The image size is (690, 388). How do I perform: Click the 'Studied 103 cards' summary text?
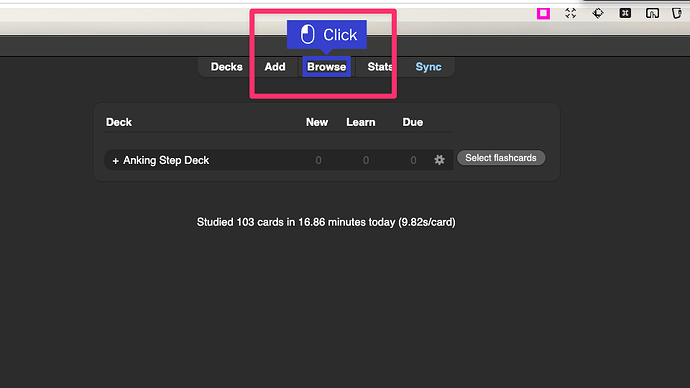[x=326, y=222]
